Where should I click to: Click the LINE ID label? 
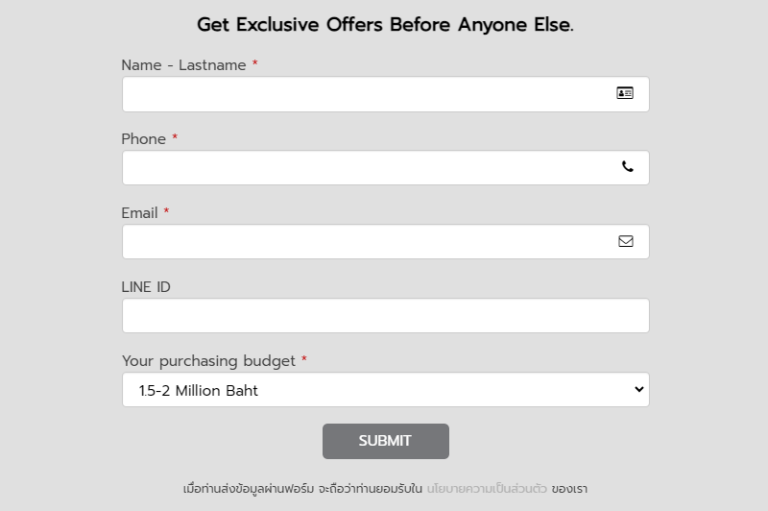(146, 287)
